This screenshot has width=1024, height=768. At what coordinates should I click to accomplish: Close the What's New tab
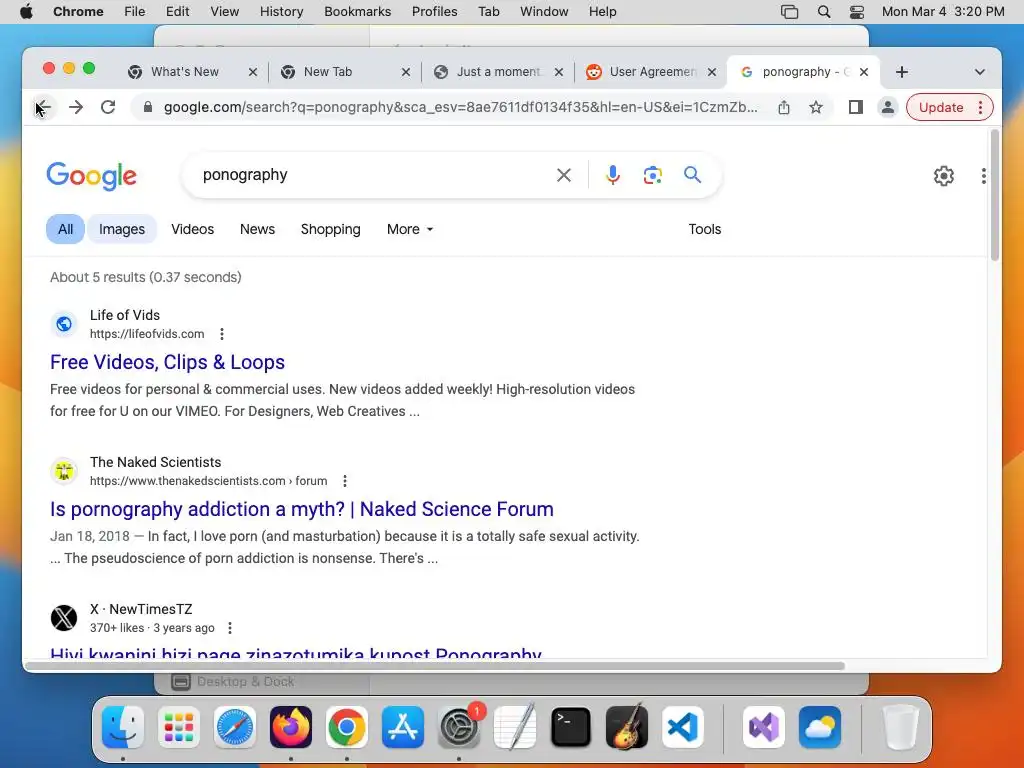pyautogui.click(x=253, y=72)
